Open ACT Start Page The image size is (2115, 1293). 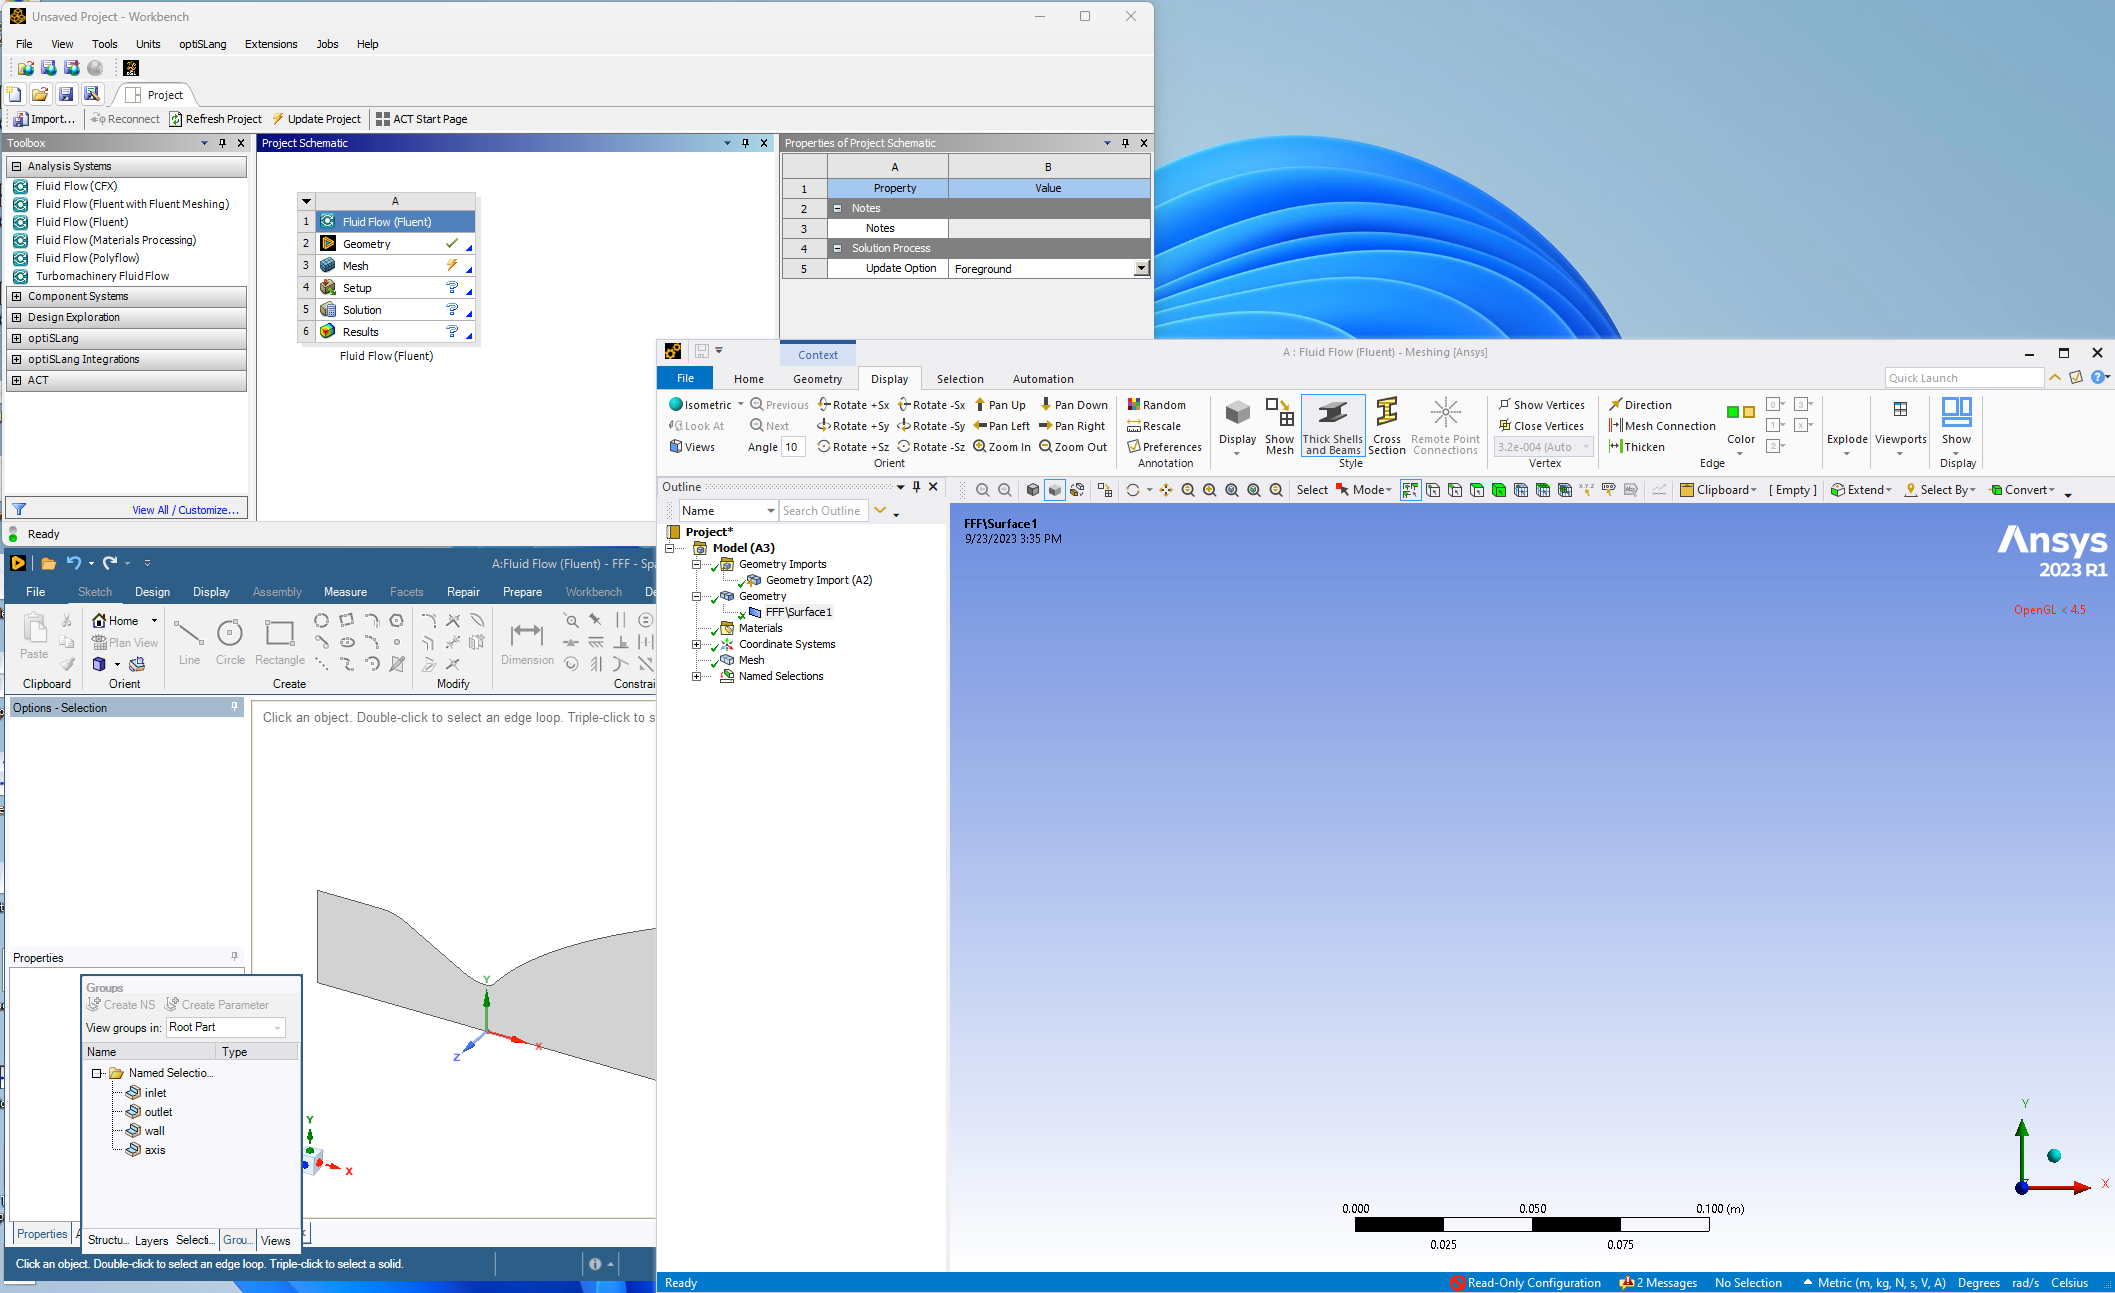421,119
